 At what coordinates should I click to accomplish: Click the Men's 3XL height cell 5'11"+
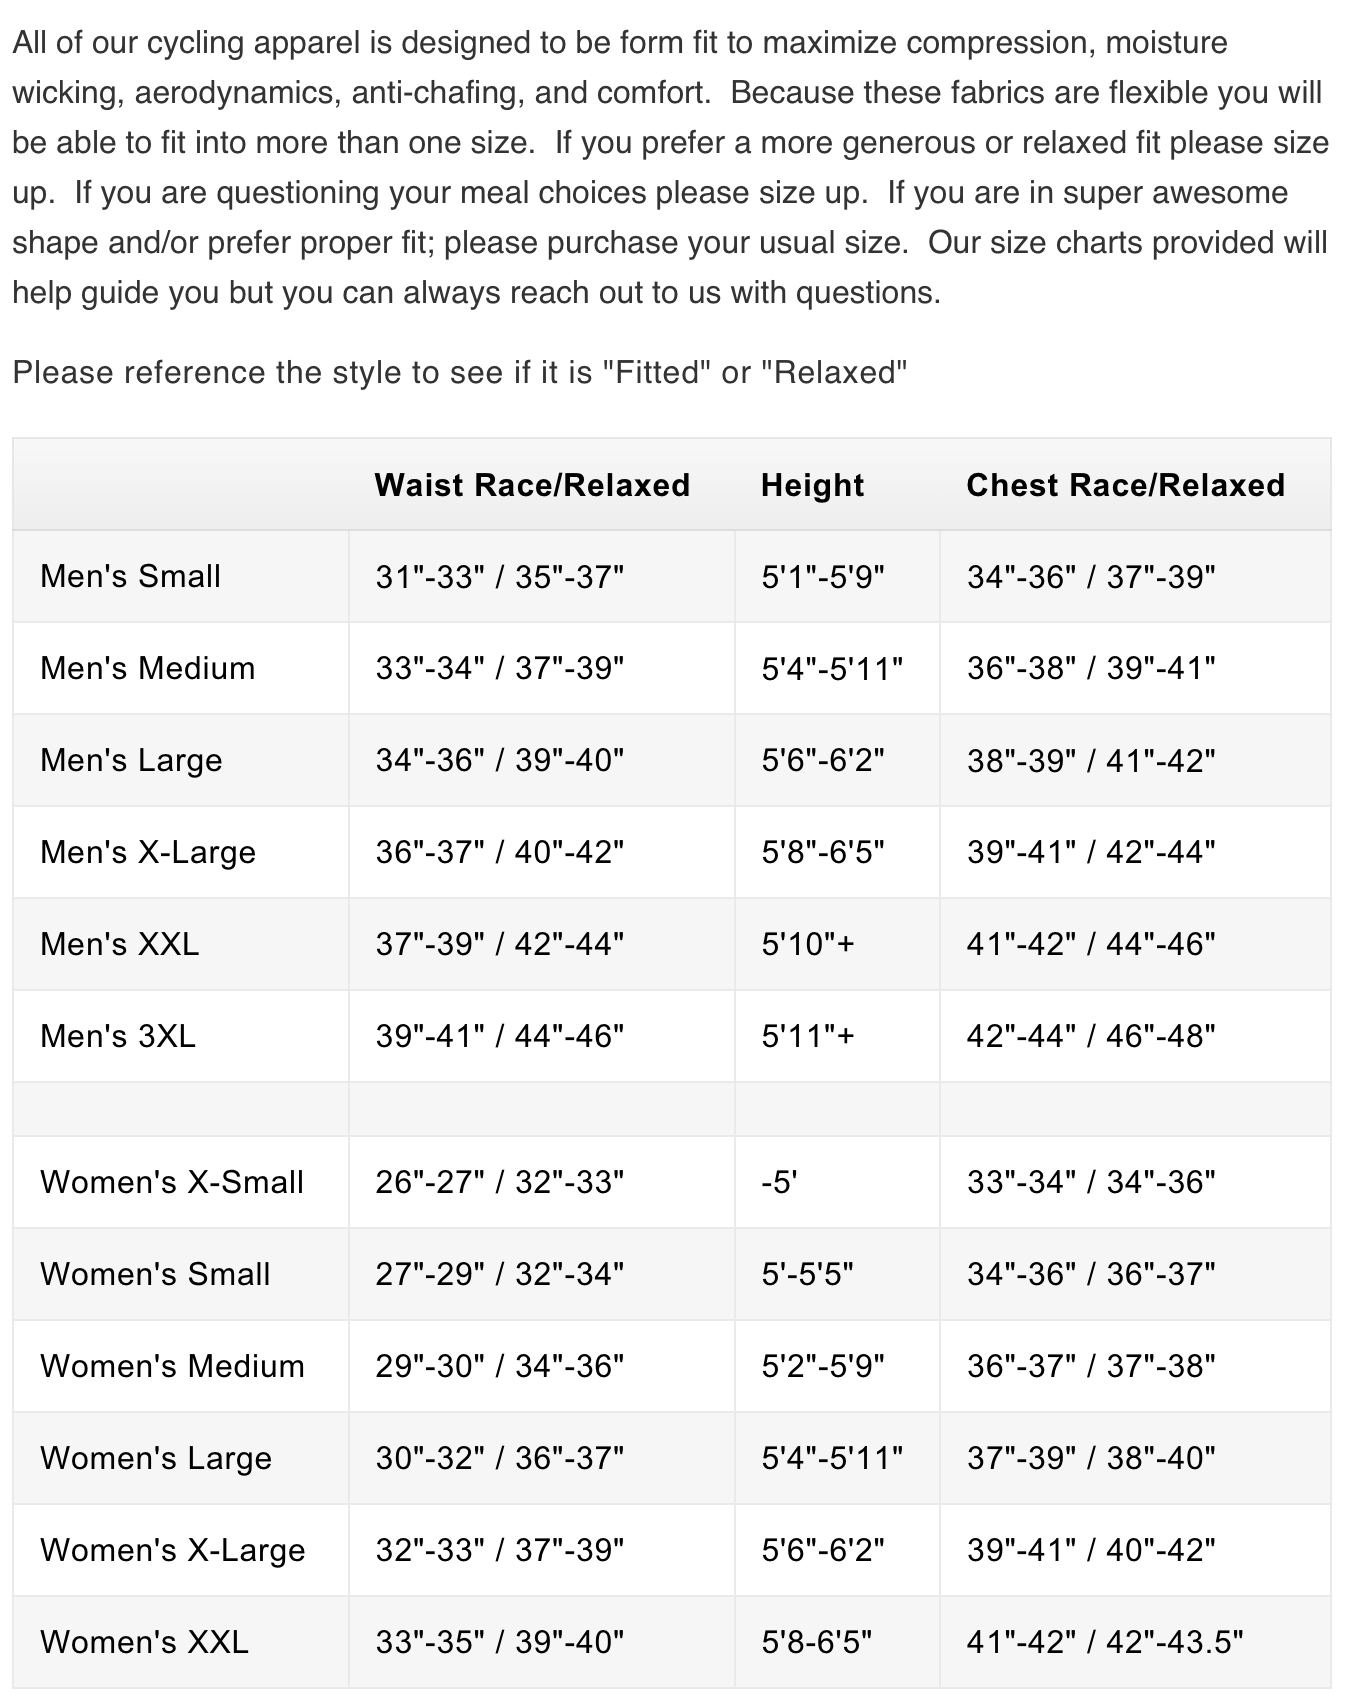[807, 1036]
